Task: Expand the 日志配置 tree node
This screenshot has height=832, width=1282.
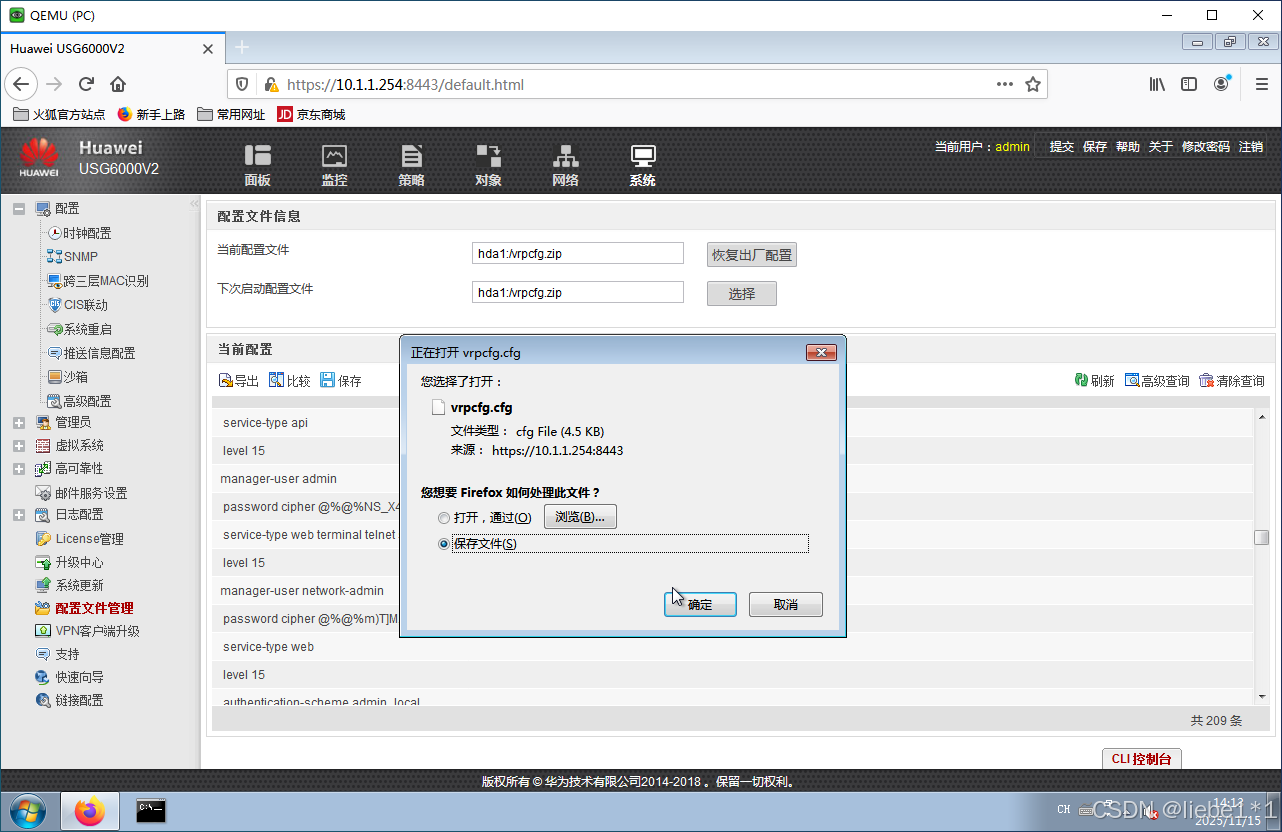Action: pyautogui.click(x=19, y=515)
